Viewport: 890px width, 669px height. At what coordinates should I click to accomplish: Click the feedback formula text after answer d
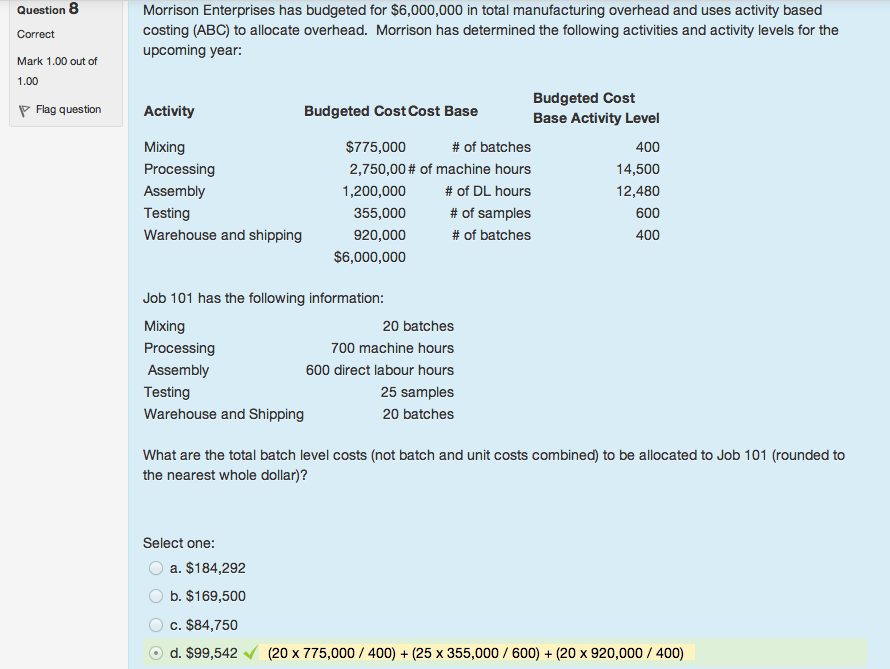tap(475, 653)
